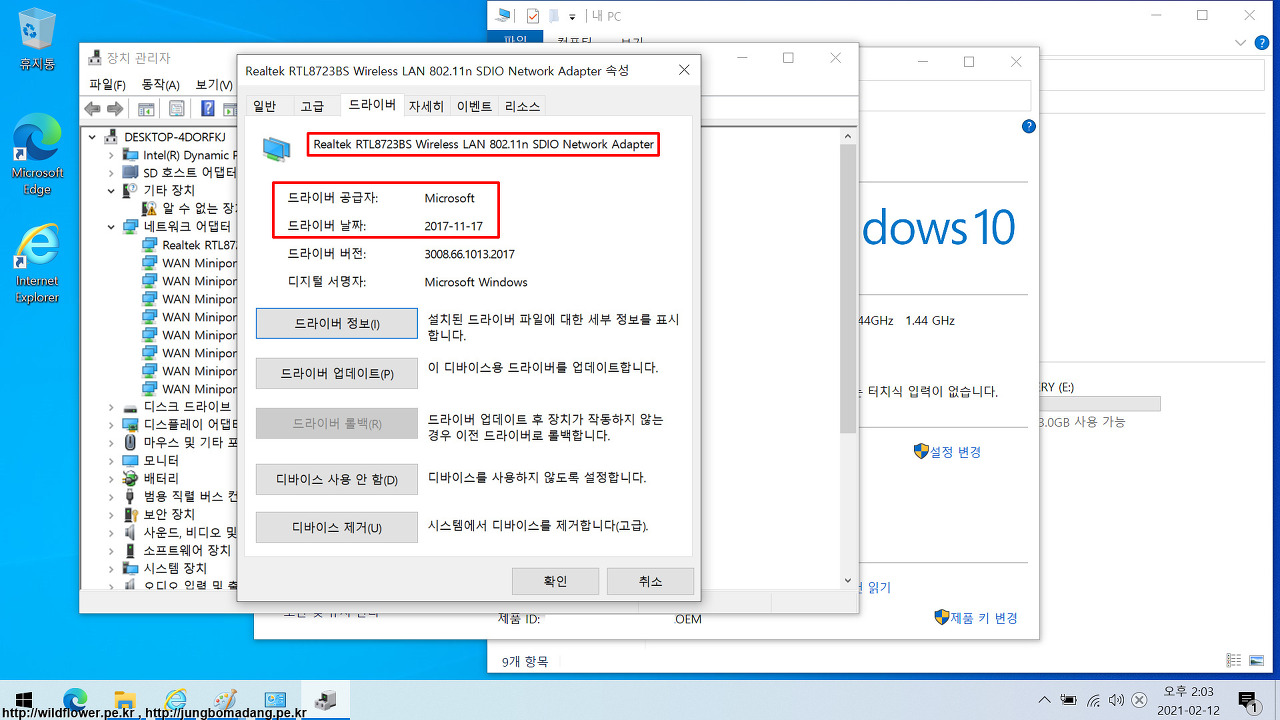Click the properties checkmark icon in 내 PC title bar
This screenshot has height=720, width=1280.
click(x=532, y=16)
